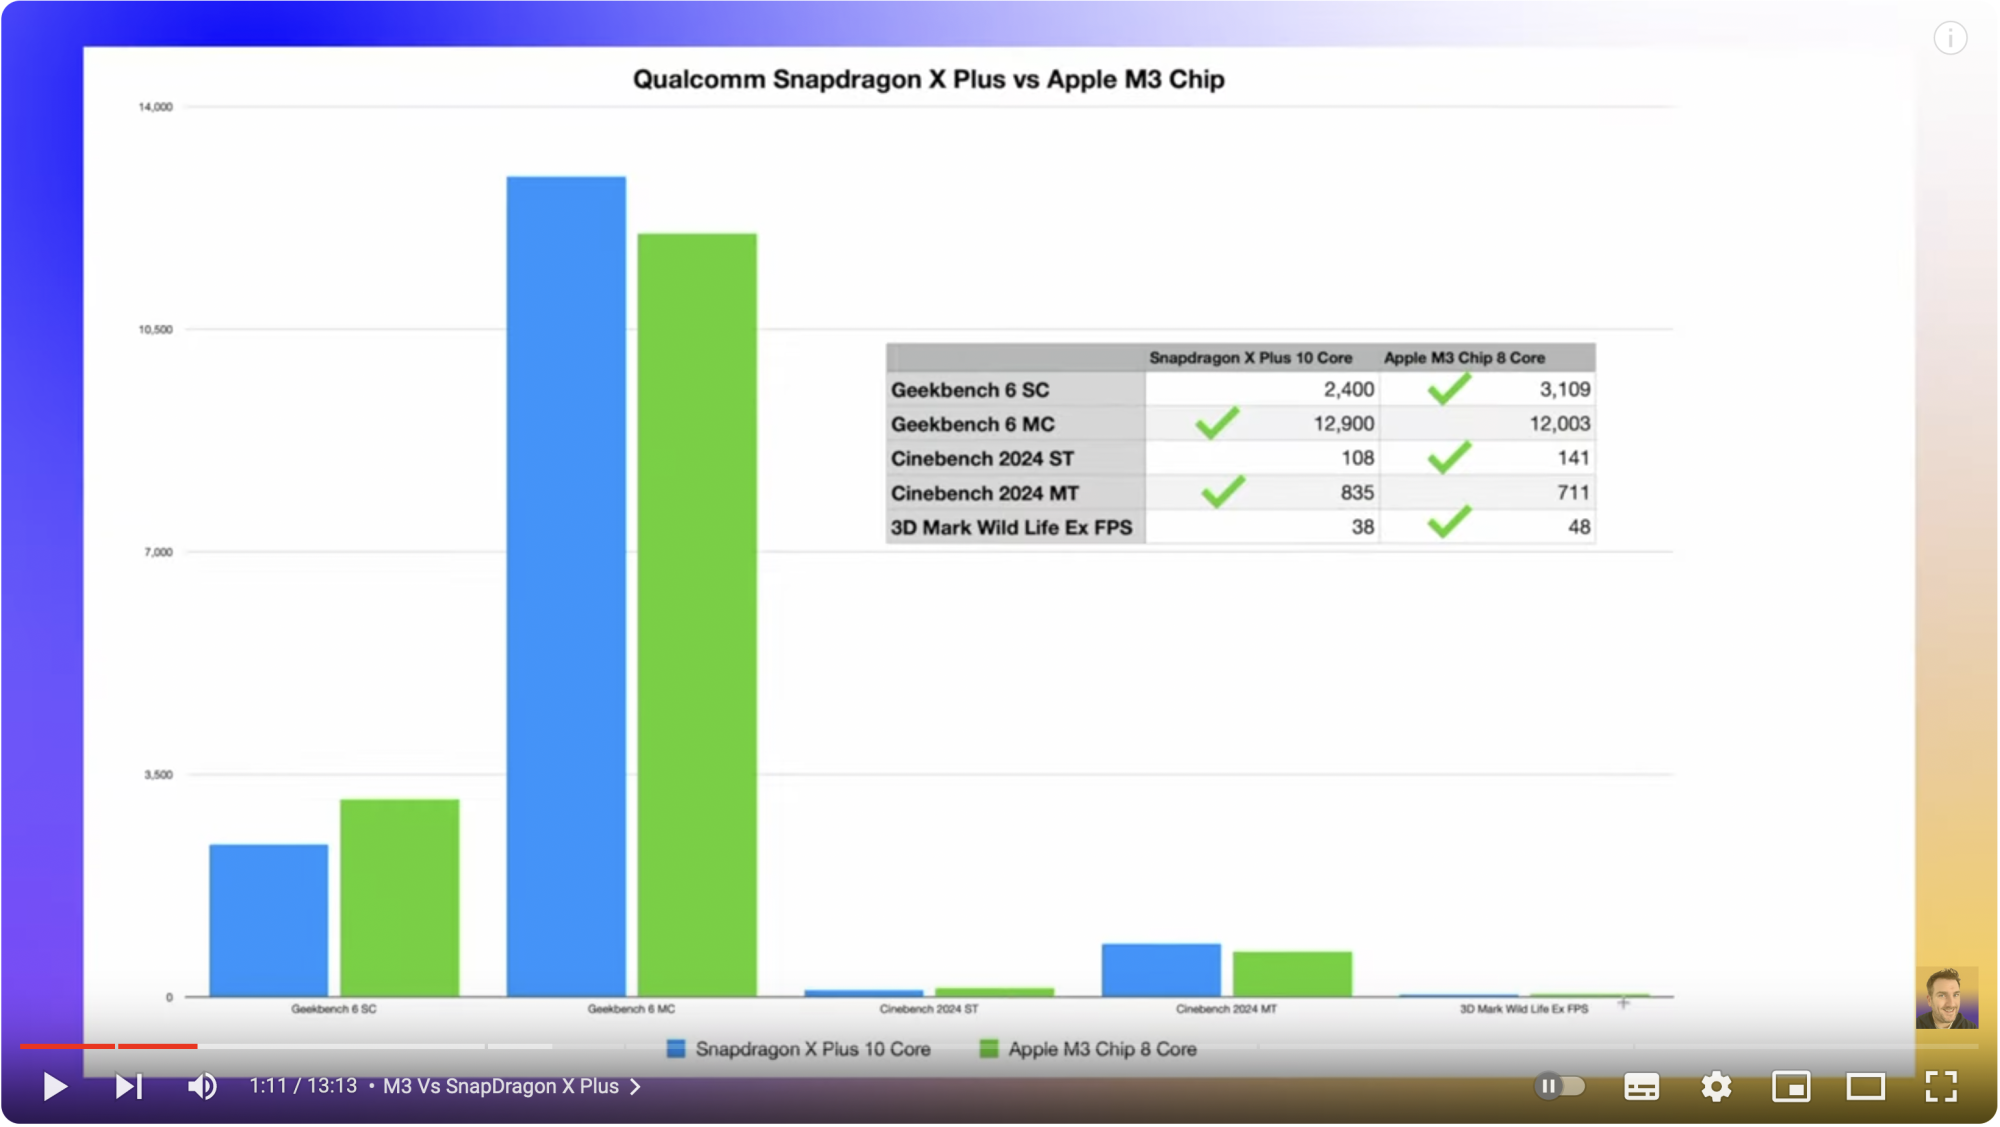Click the blue Snapdragon legend swatch
Viewport: 2000px width, 1127px height.
pos(676,1050)
